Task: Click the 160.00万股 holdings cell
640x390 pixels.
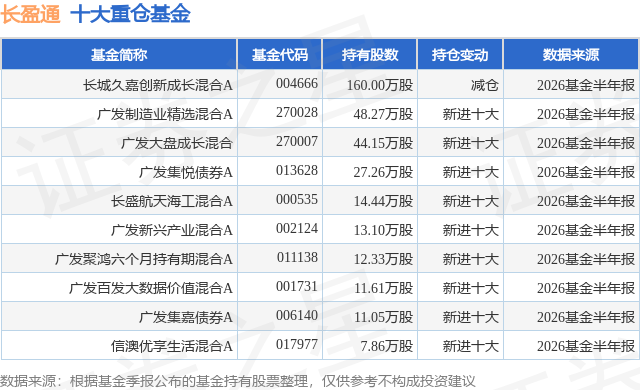Action: [380, 85]
